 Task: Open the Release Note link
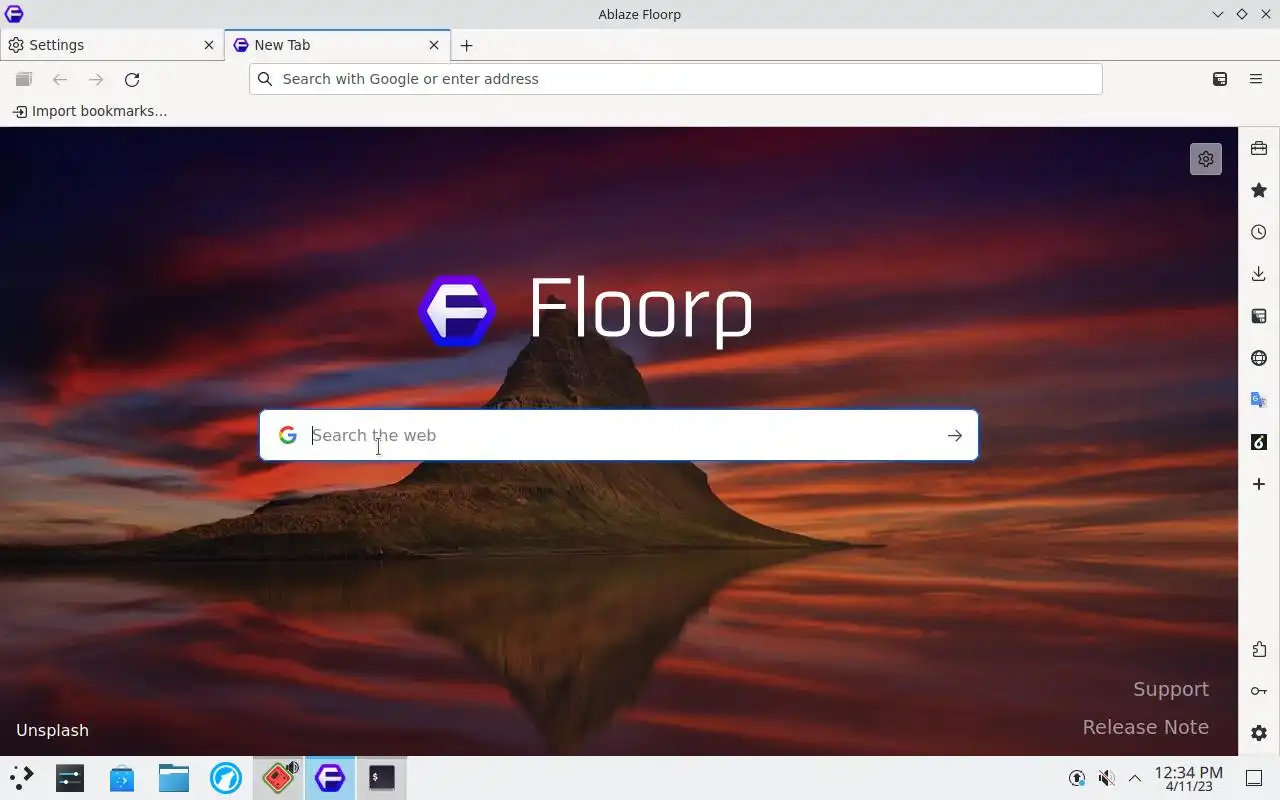[1146, 727]
